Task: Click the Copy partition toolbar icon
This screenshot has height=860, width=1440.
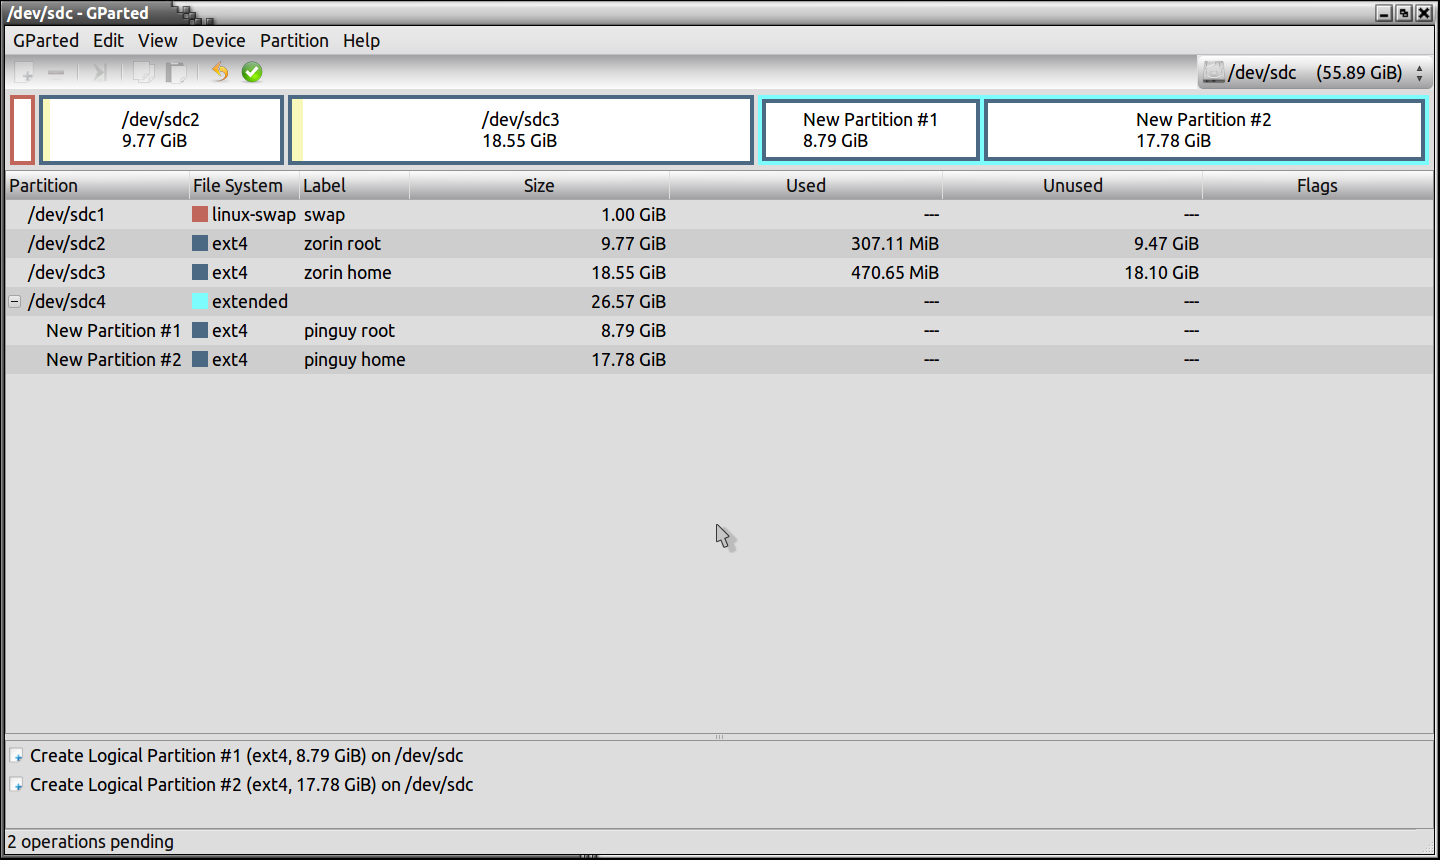Action: pyautogui.click(x=144, y=72)
